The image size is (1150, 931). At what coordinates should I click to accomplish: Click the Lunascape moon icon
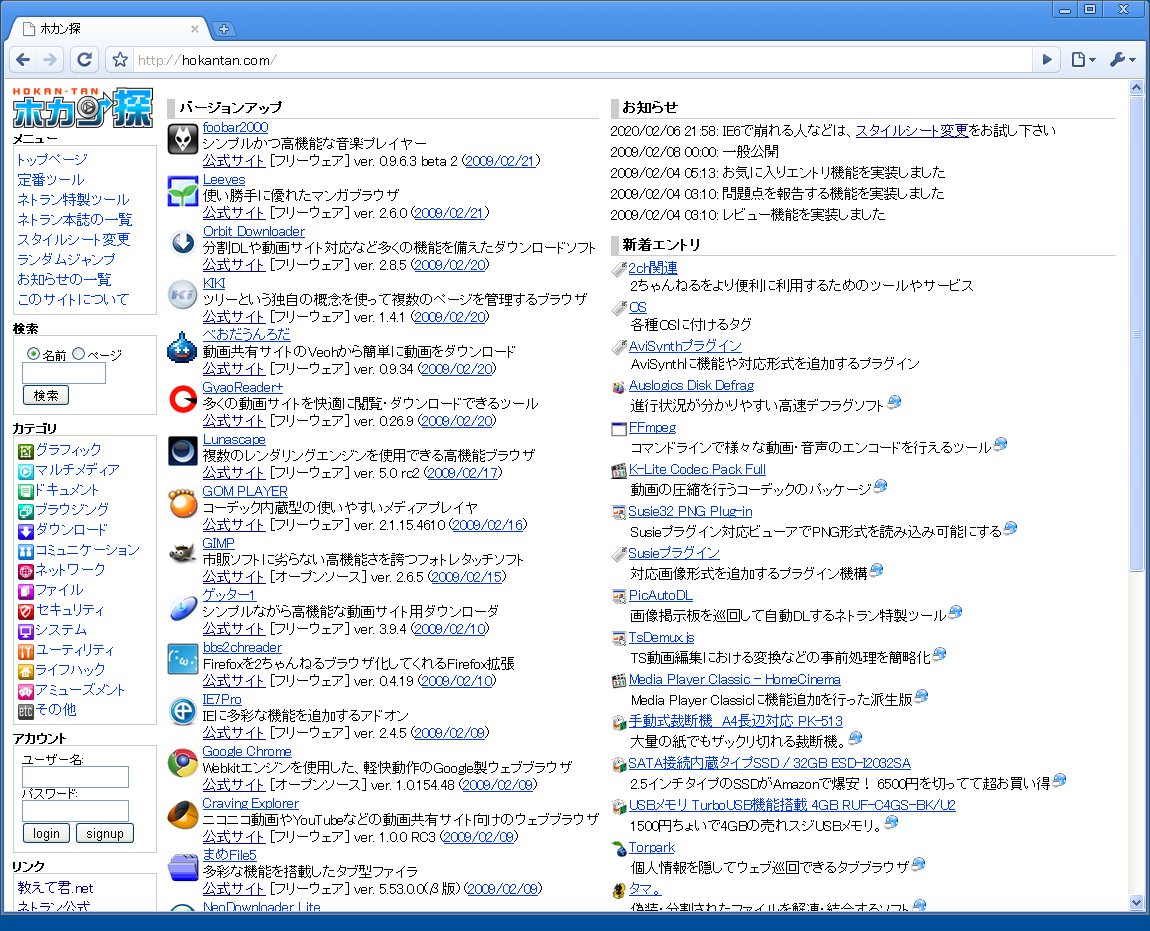183,451
